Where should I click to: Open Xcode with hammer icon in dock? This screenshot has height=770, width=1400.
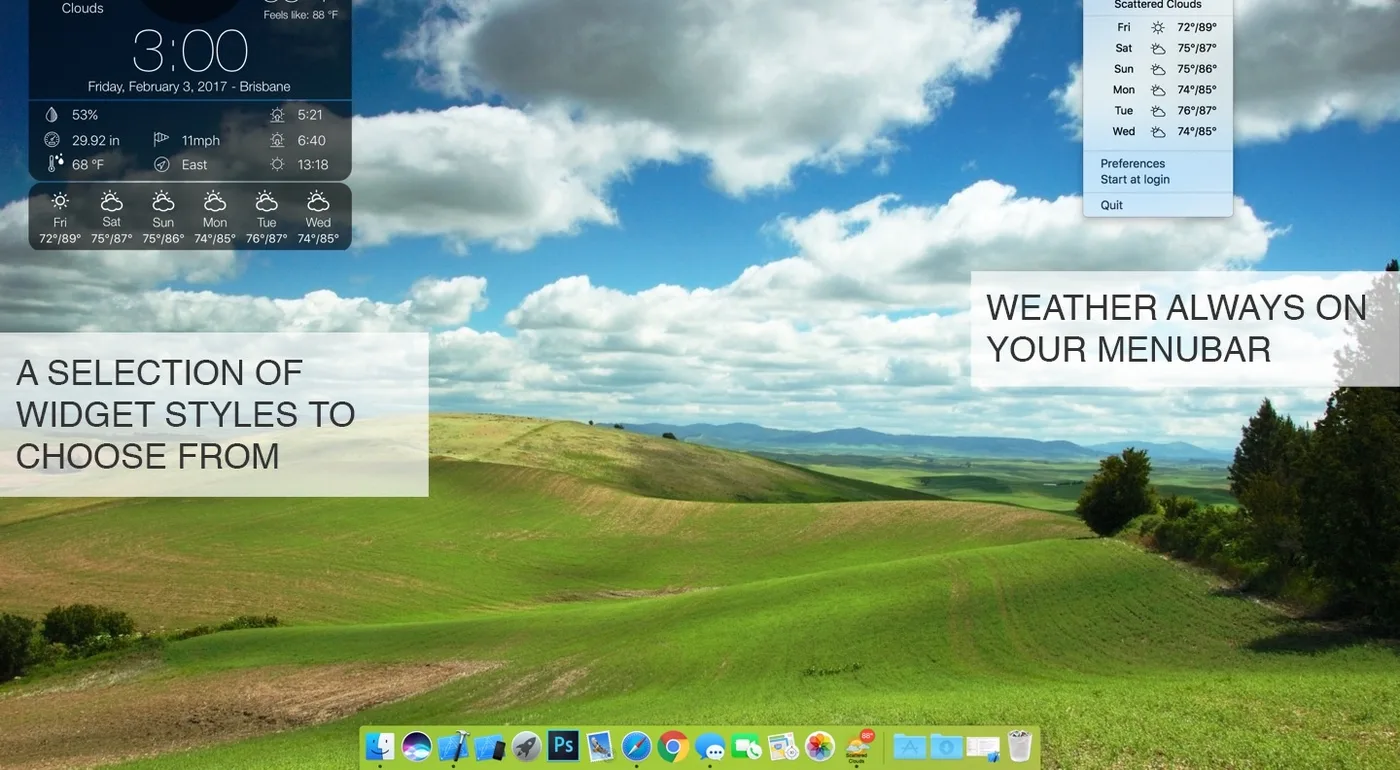[454, 746]
